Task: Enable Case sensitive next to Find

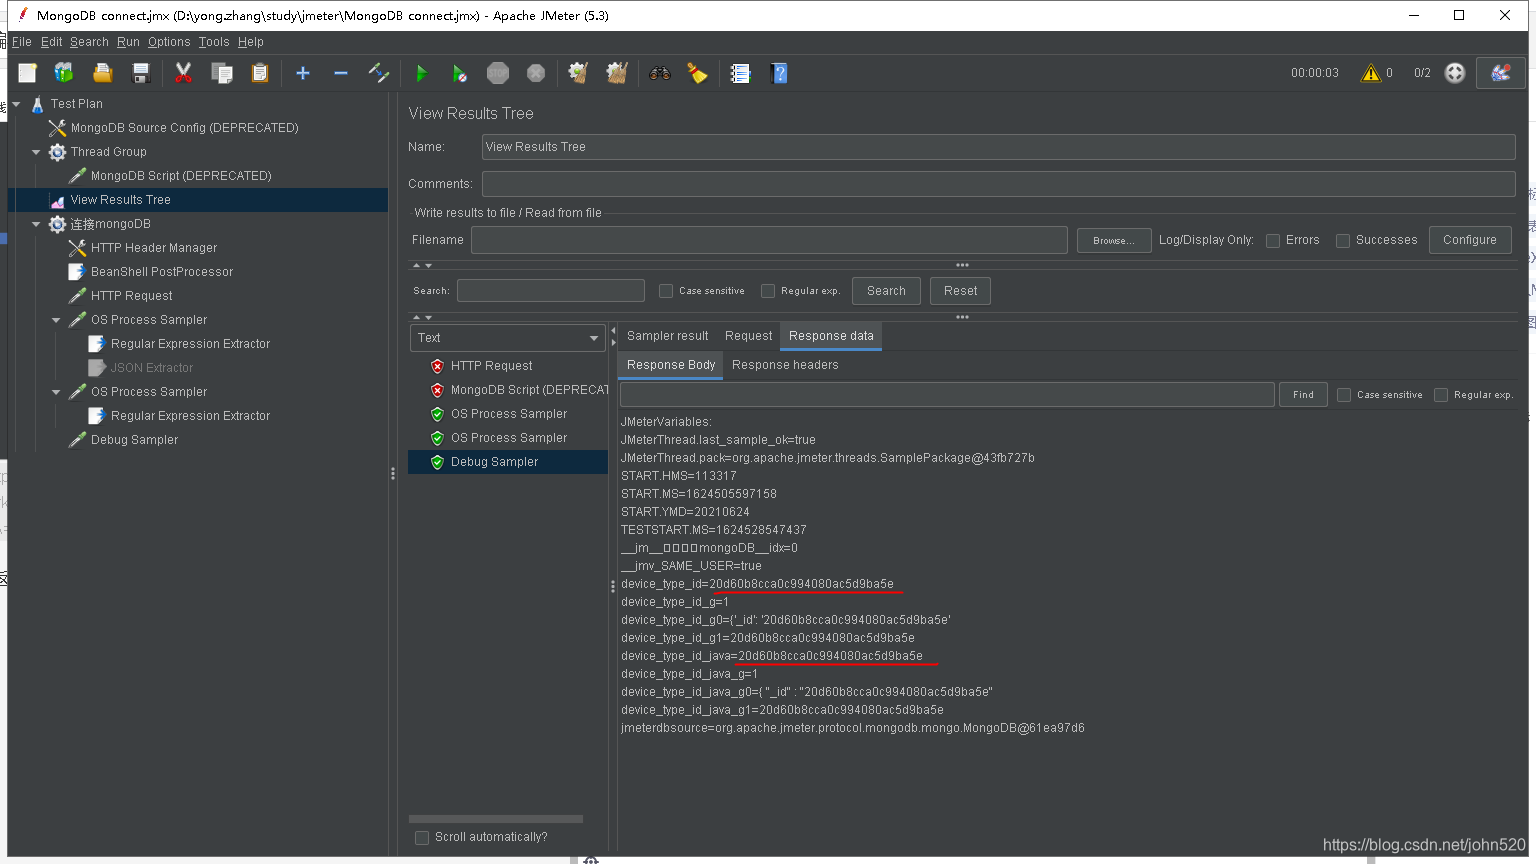Action: (x=1344, y=395)
